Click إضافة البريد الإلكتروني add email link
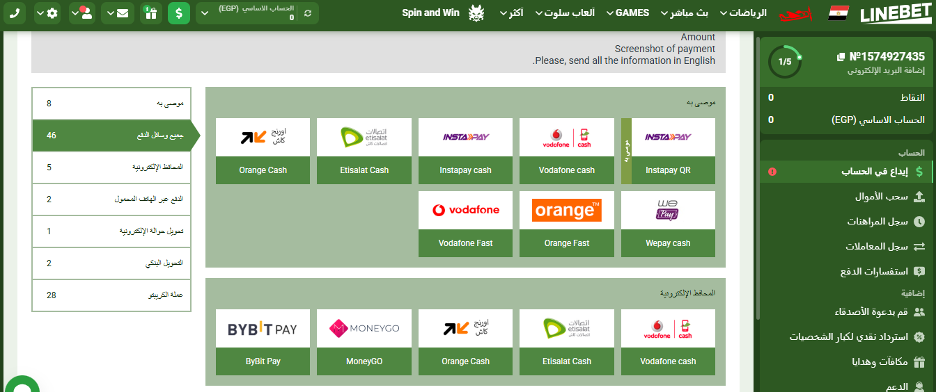 886,71
